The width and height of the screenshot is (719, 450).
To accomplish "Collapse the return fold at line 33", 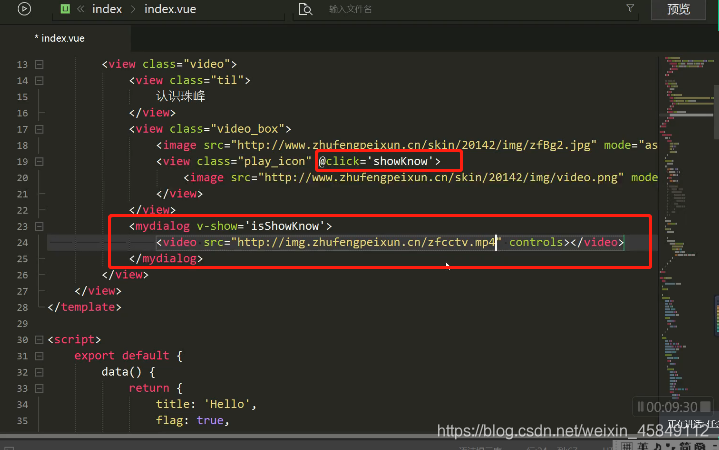I will click(x=39, y=389).
